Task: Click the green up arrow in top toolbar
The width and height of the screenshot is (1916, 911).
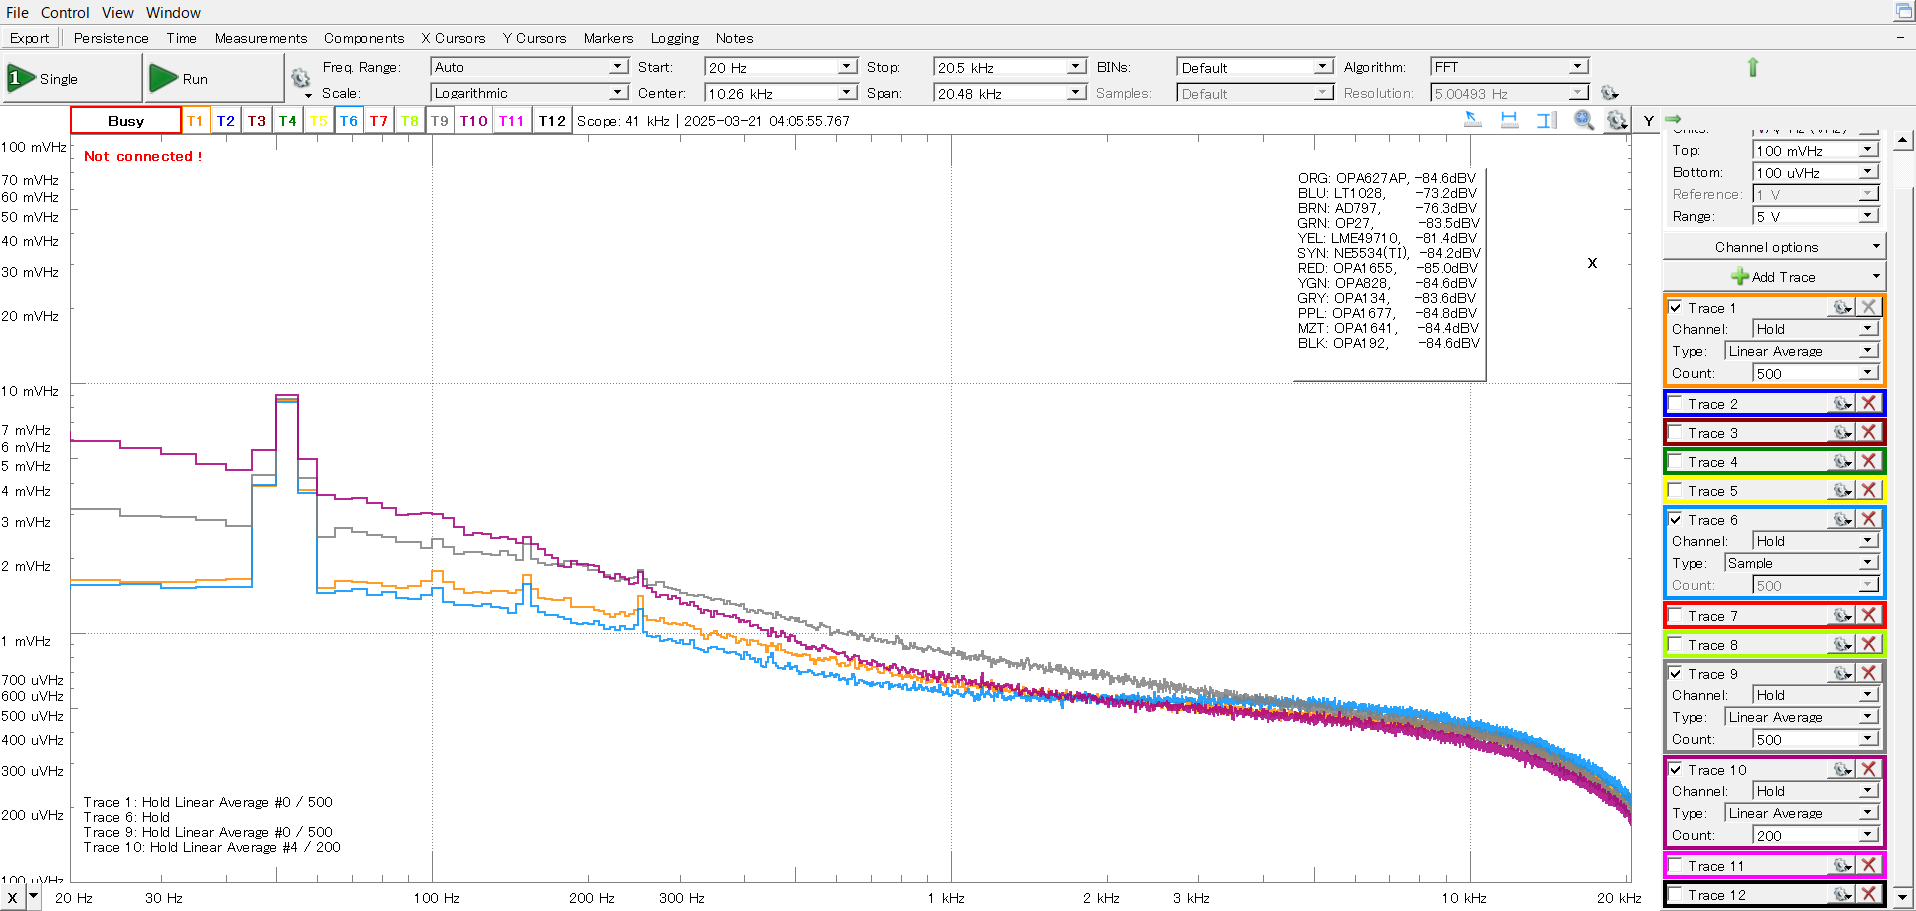Action: (x=1752, y=67)
